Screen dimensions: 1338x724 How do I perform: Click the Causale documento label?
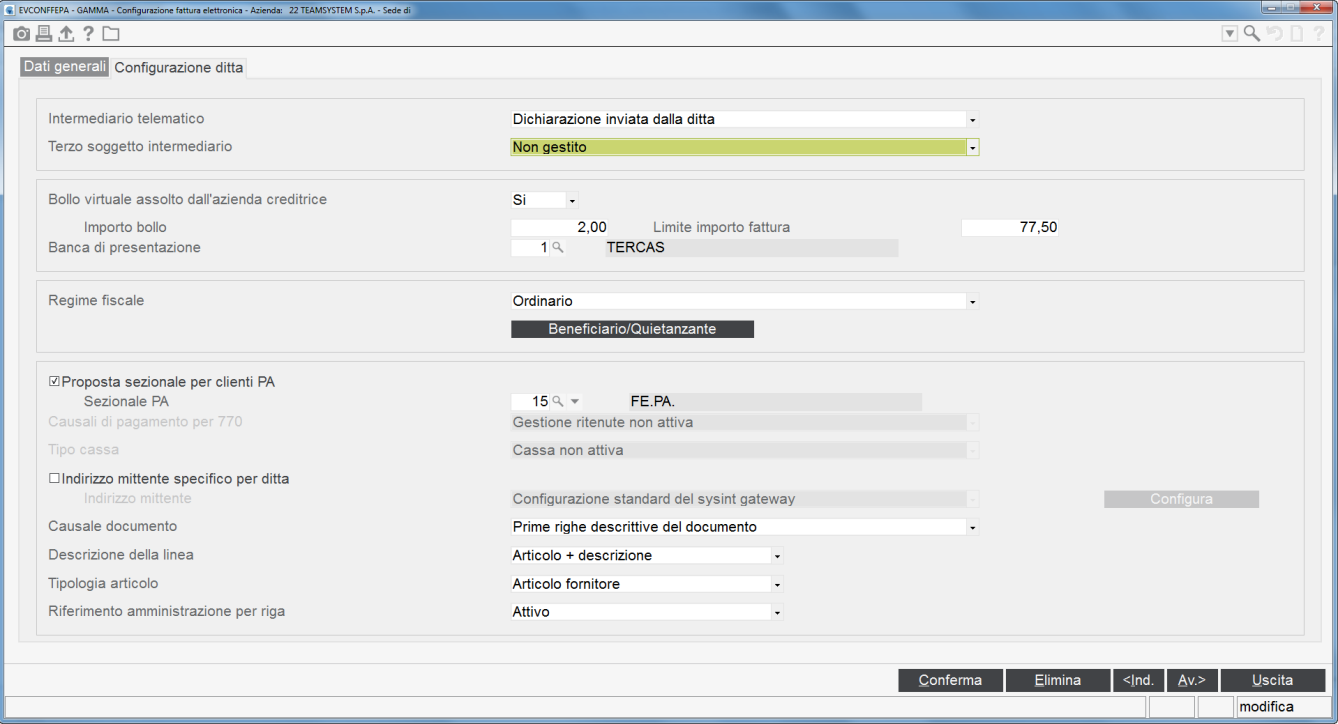(112, 526)
